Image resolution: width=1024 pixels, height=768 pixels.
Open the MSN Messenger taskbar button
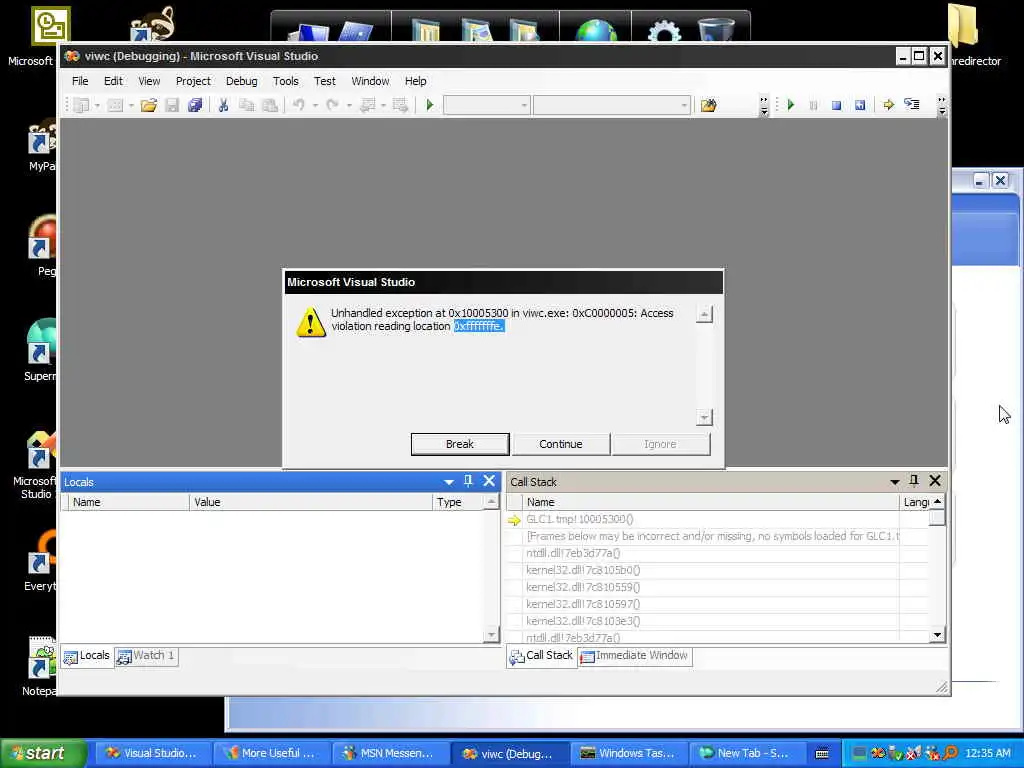click(392, 754)
